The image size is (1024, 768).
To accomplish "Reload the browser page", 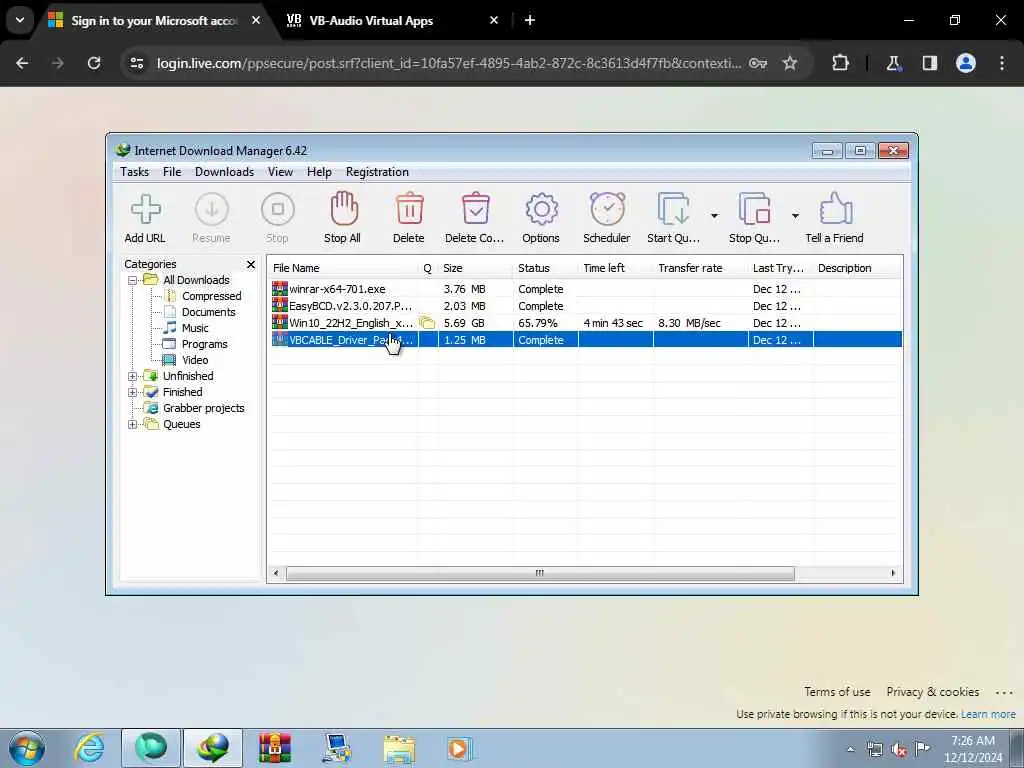I will (94, 63).
